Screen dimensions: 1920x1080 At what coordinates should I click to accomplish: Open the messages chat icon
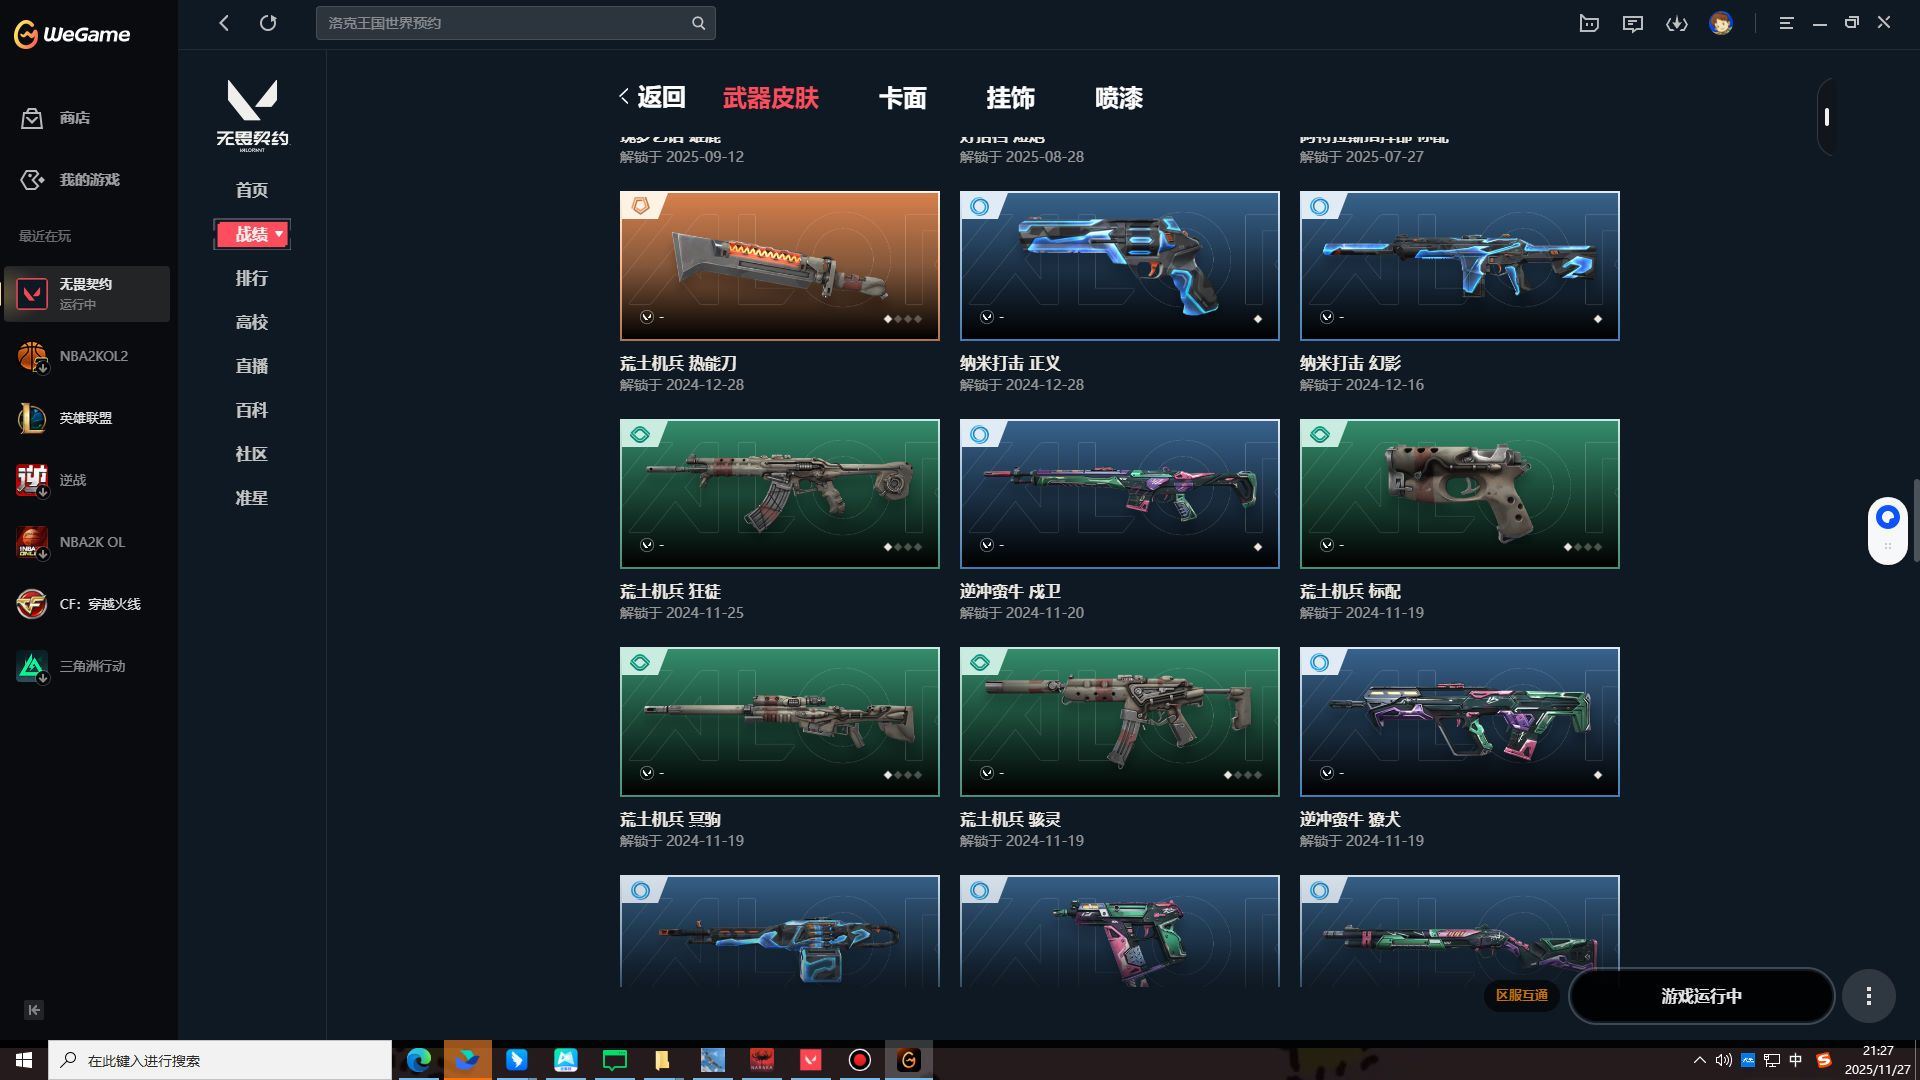pyautogui.click(x=1633, y=23)
